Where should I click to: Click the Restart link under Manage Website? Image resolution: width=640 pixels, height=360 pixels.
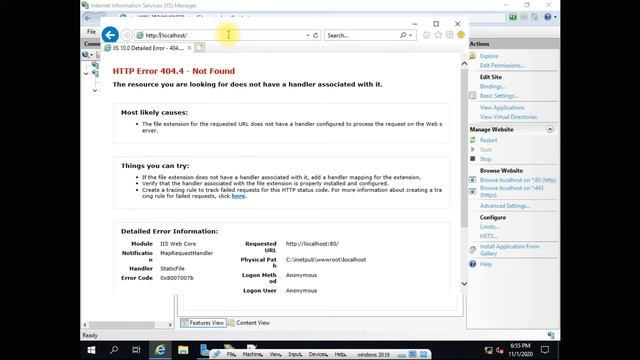488,140
